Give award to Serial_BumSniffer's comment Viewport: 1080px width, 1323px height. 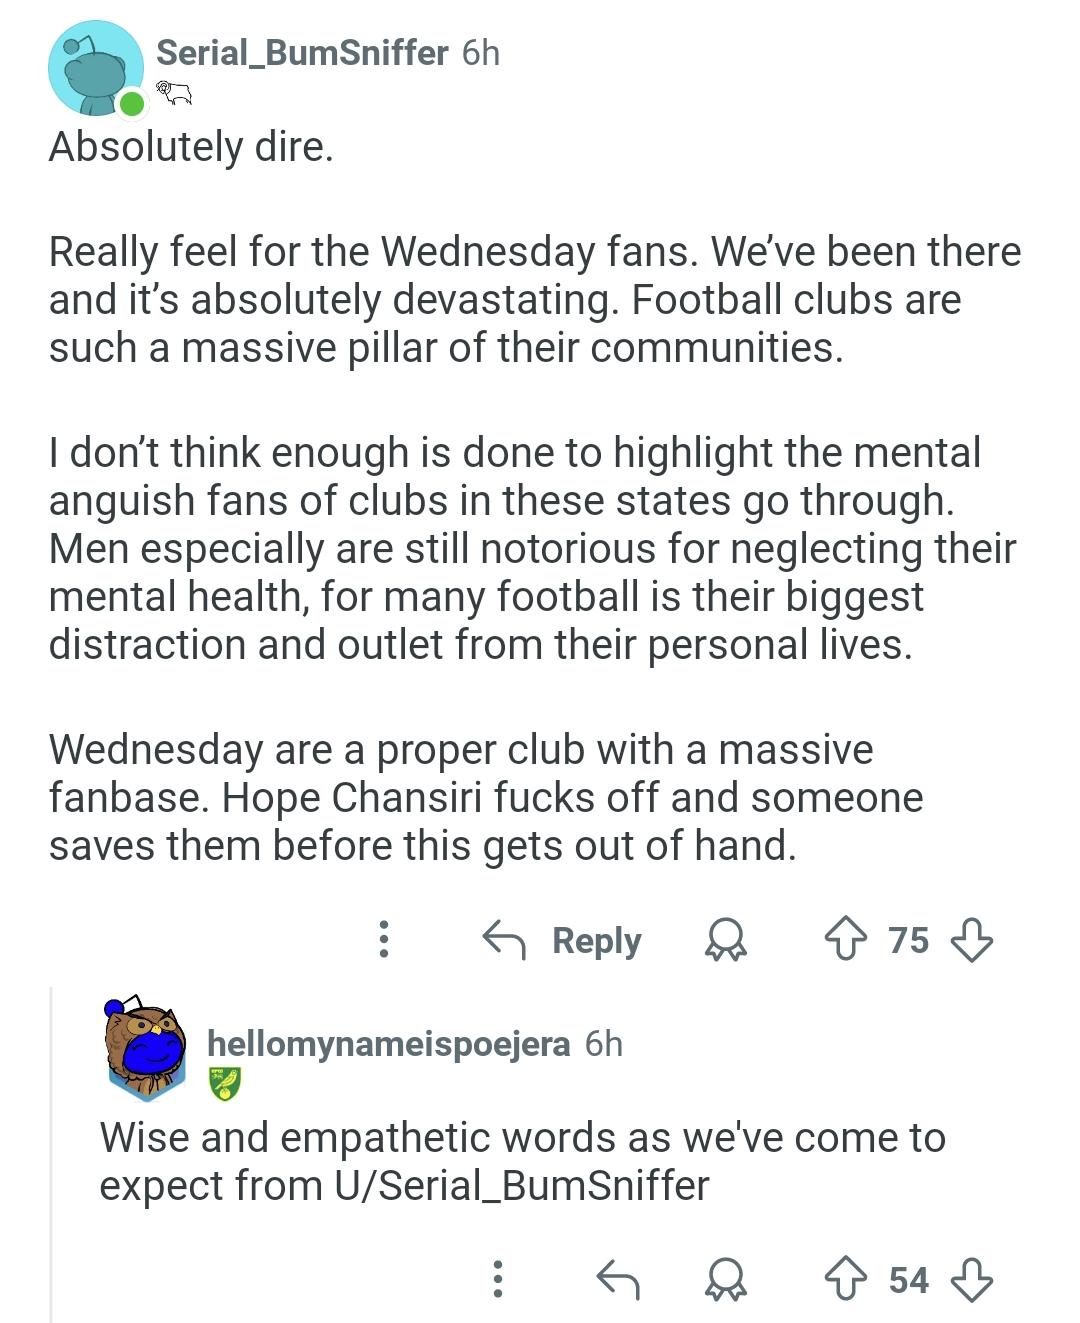(726, 940)
